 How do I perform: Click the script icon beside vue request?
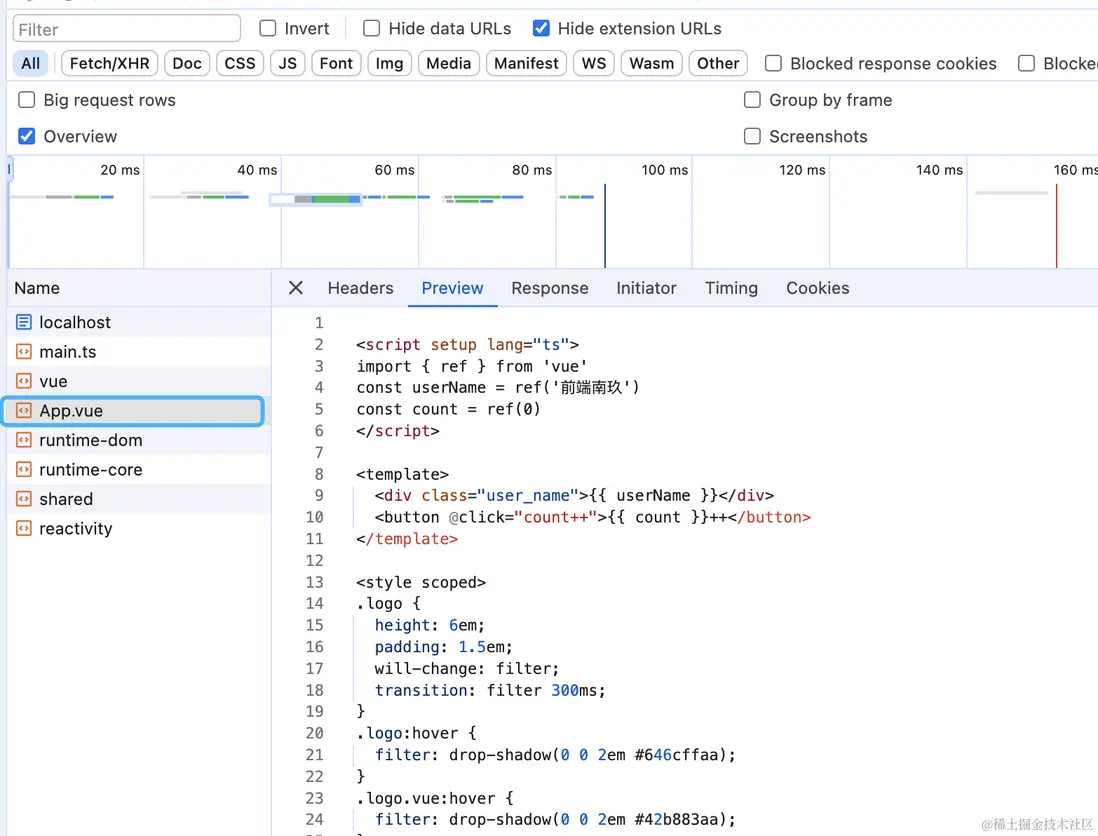pos(24,381)
